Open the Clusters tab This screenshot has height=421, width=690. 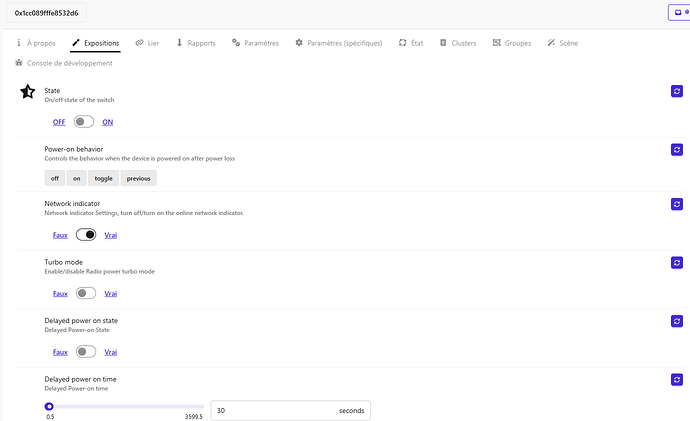tap(457, 43)
